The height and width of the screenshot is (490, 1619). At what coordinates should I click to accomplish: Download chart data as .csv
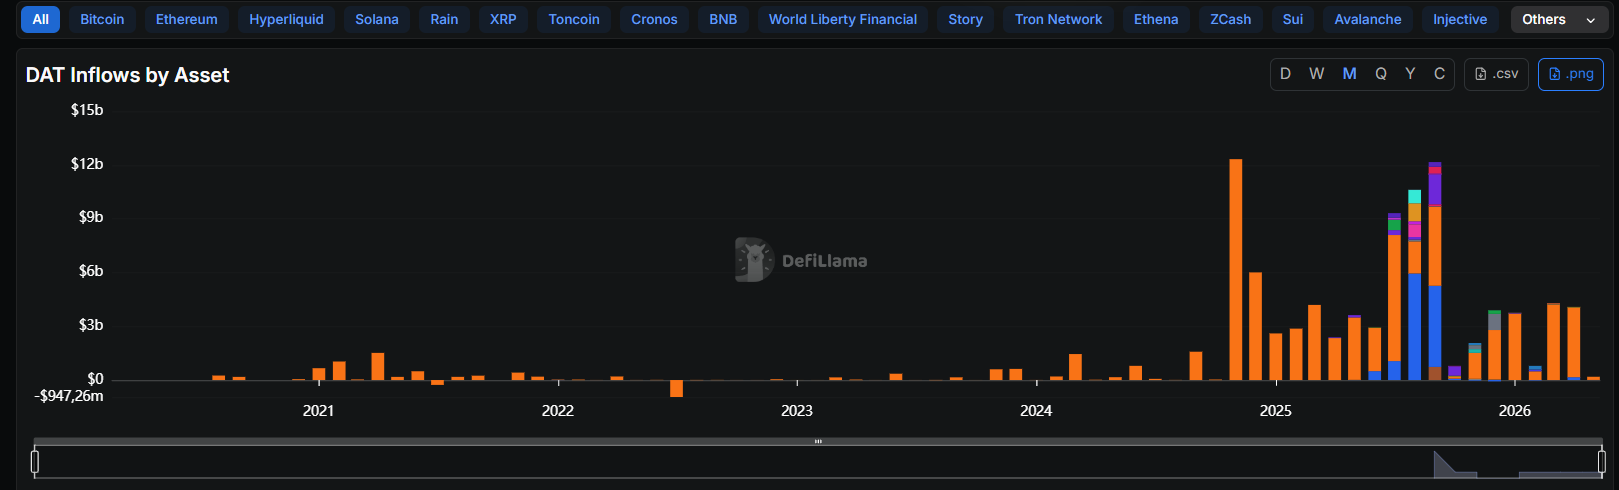tap(1496, 74)
